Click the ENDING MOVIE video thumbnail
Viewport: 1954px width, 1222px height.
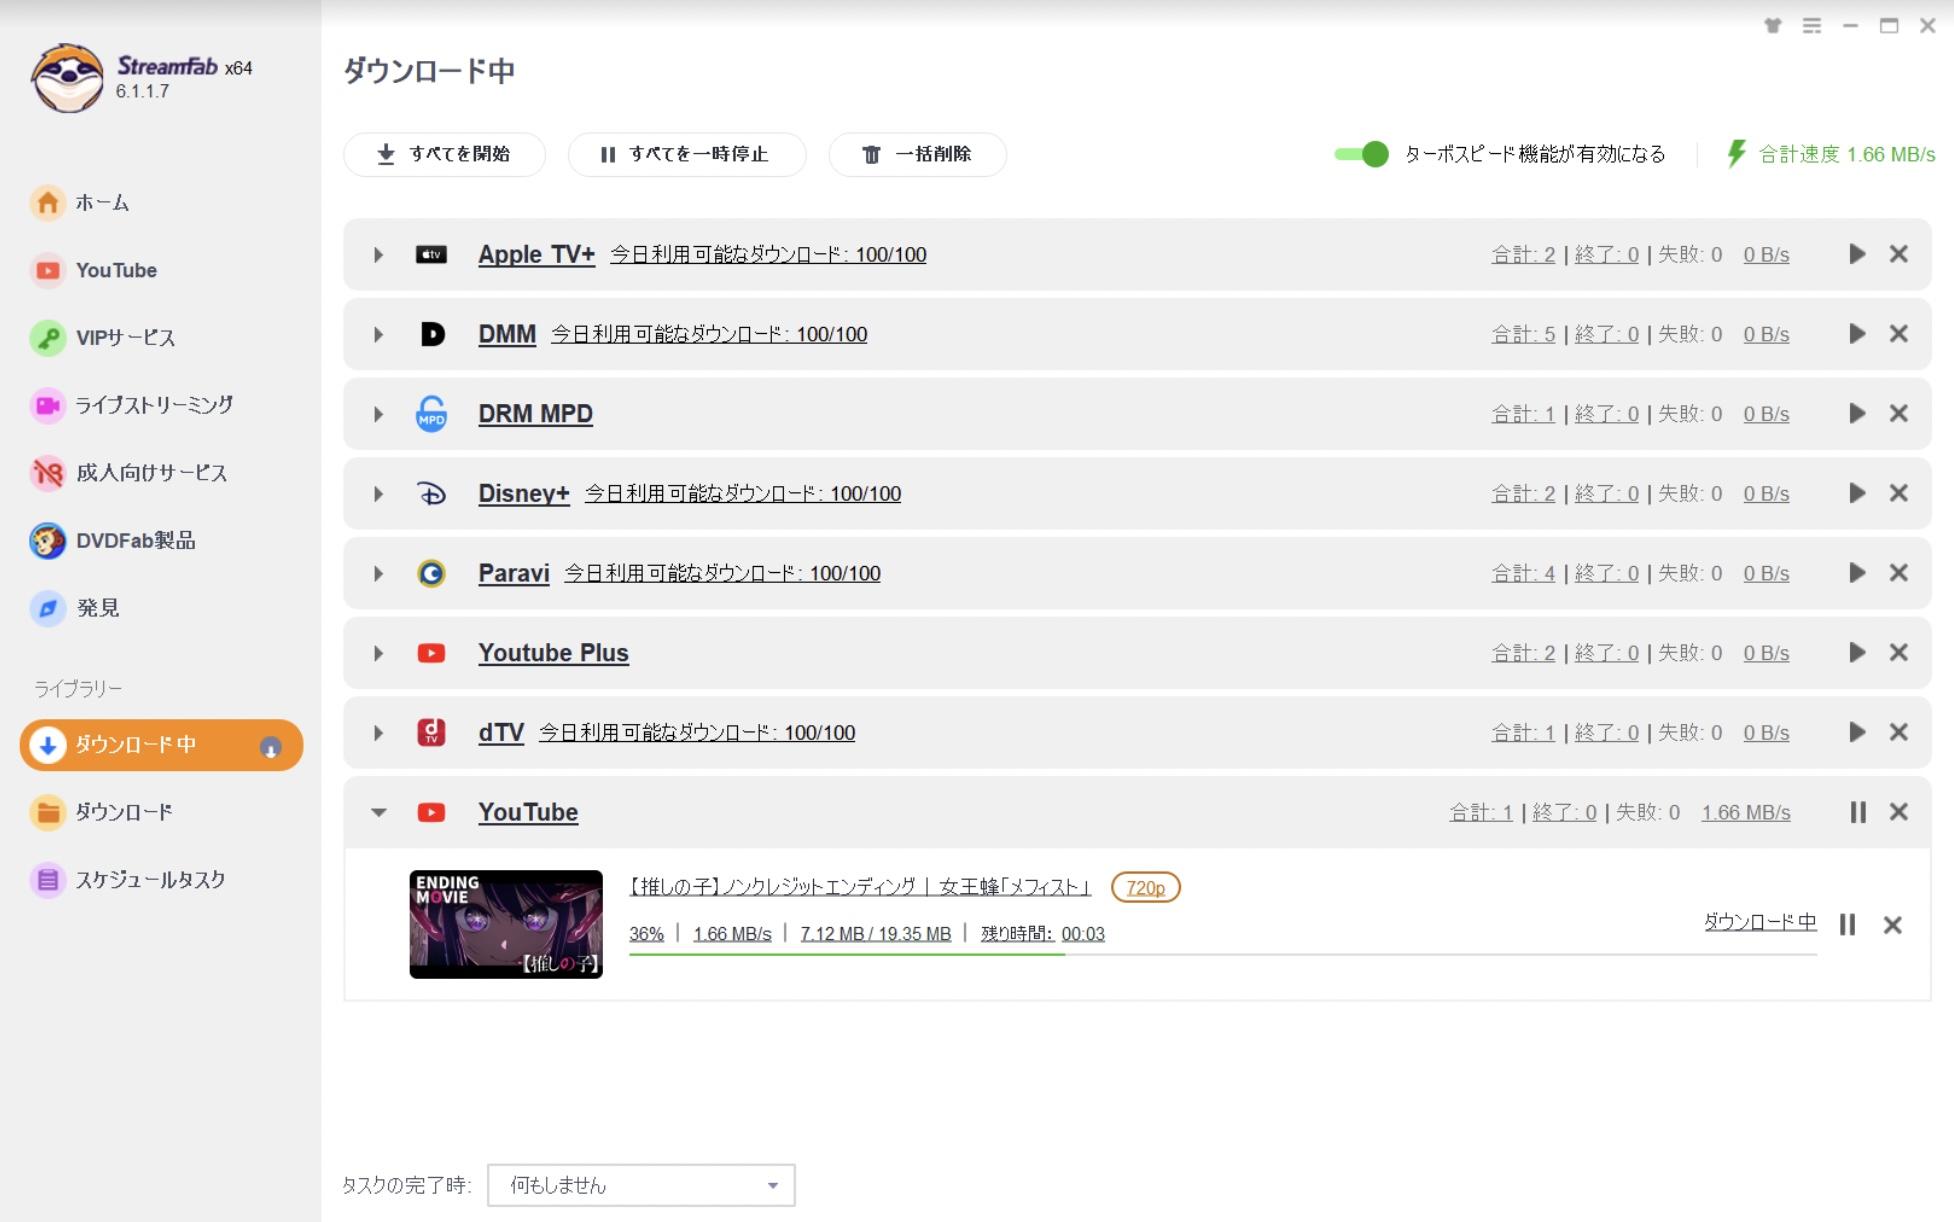[x=506, y=924]
